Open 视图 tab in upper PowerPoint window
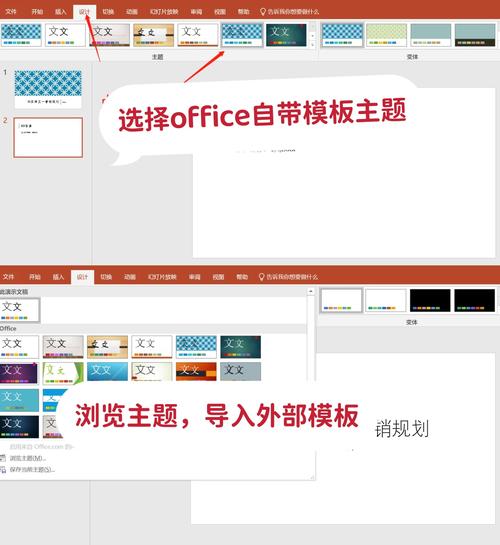Viewport: 500px width, 545px height. [x=220, y=11]
